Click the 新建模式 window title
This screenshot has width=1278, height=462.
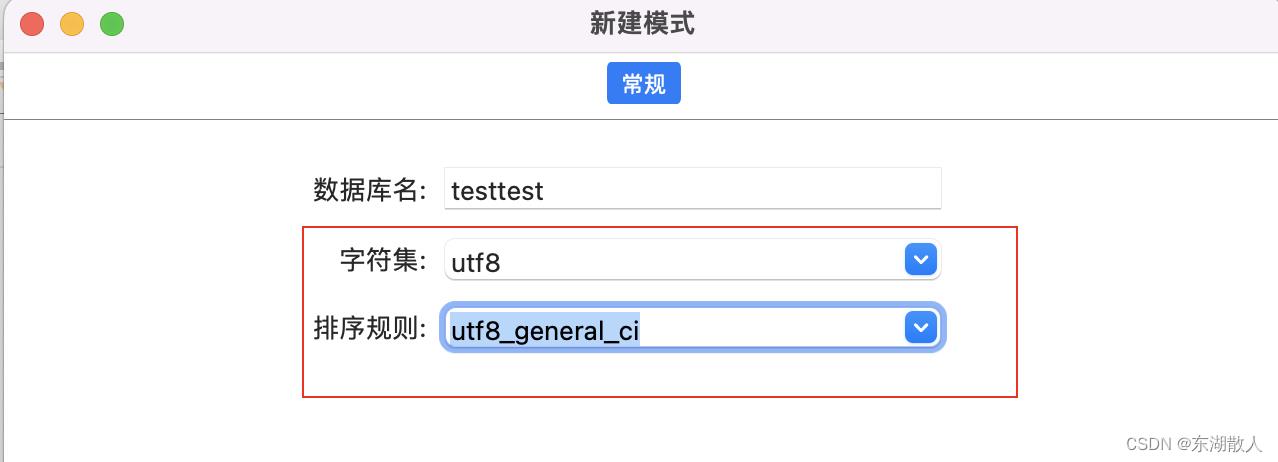(642, 24)
